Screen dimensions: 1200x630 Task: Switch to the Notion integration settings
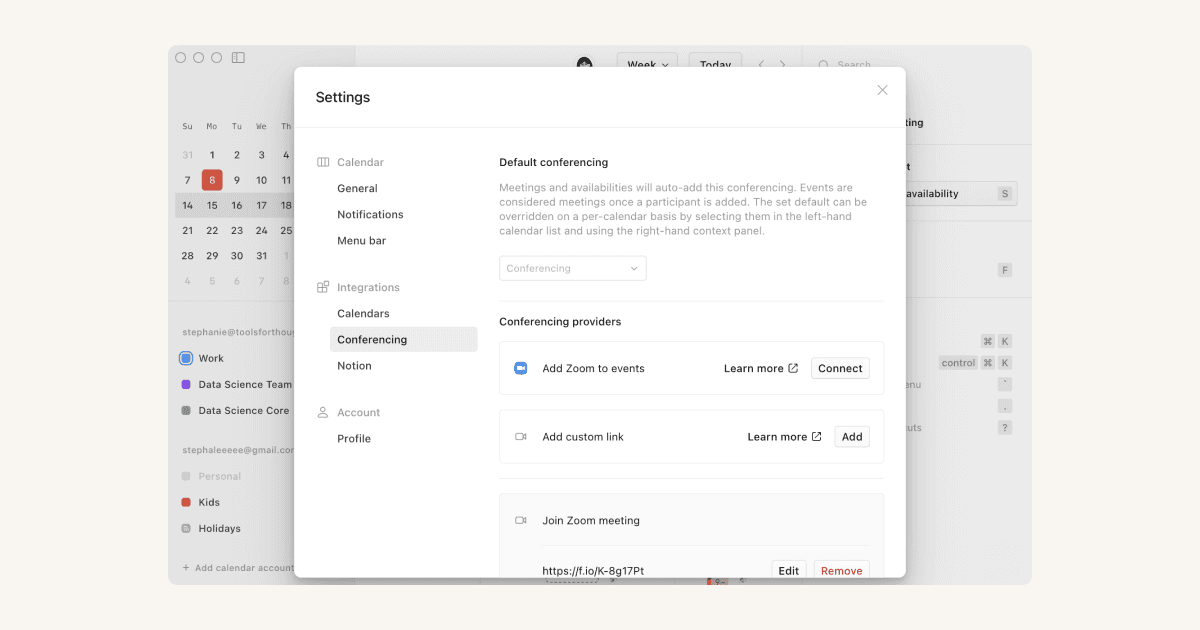[x=354, y=365]
